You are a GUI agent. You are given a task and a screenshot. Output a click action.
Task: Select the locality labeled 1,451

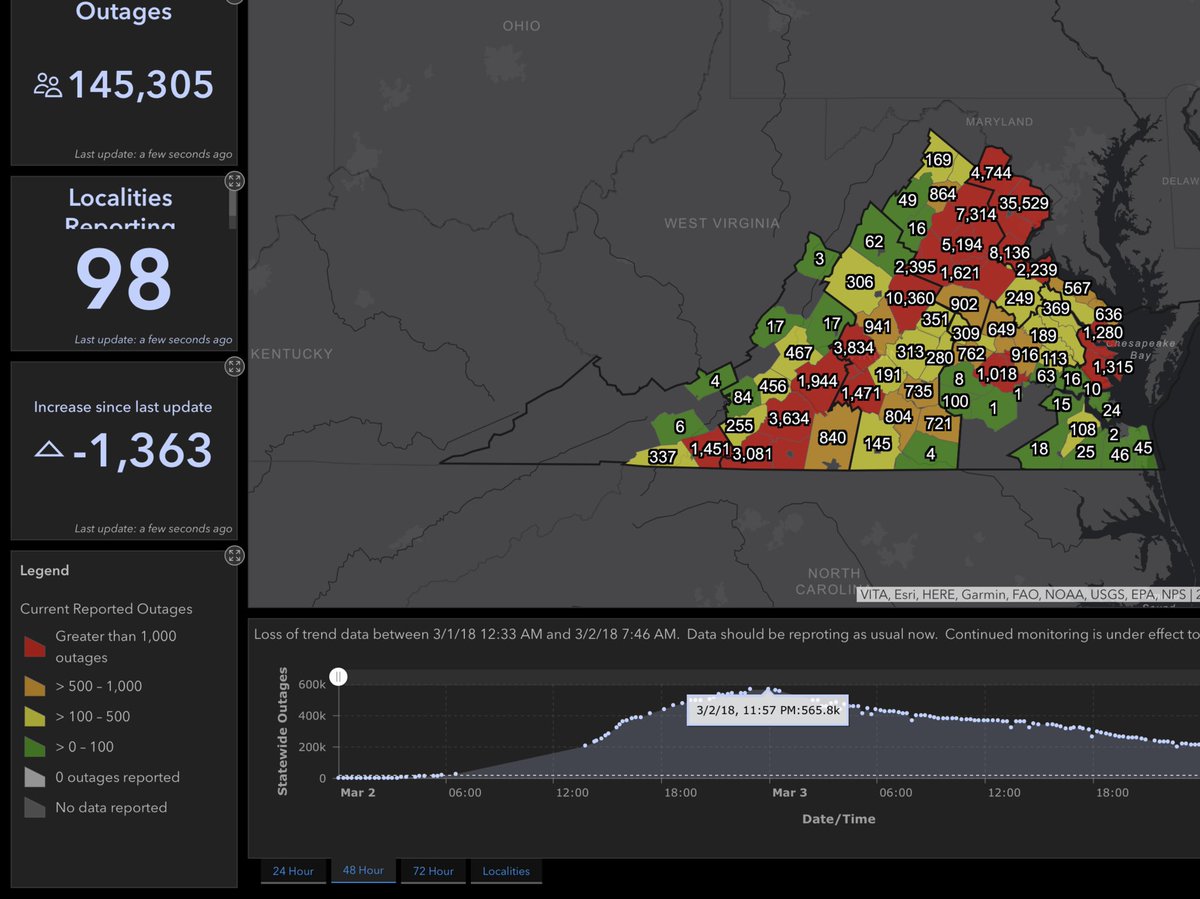click(x=710, y=449)
